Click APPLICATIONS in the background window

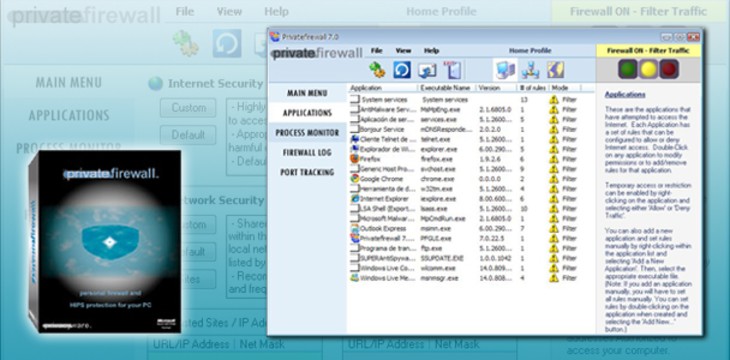point(69,115)
